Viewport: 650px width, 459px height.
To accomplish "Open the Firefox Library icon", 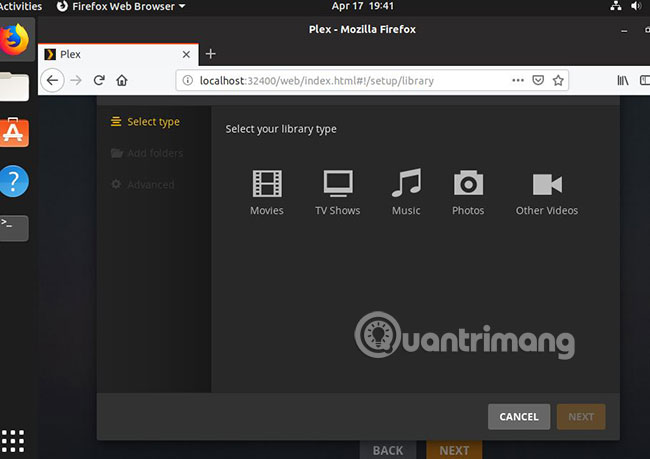I will 623,80.
